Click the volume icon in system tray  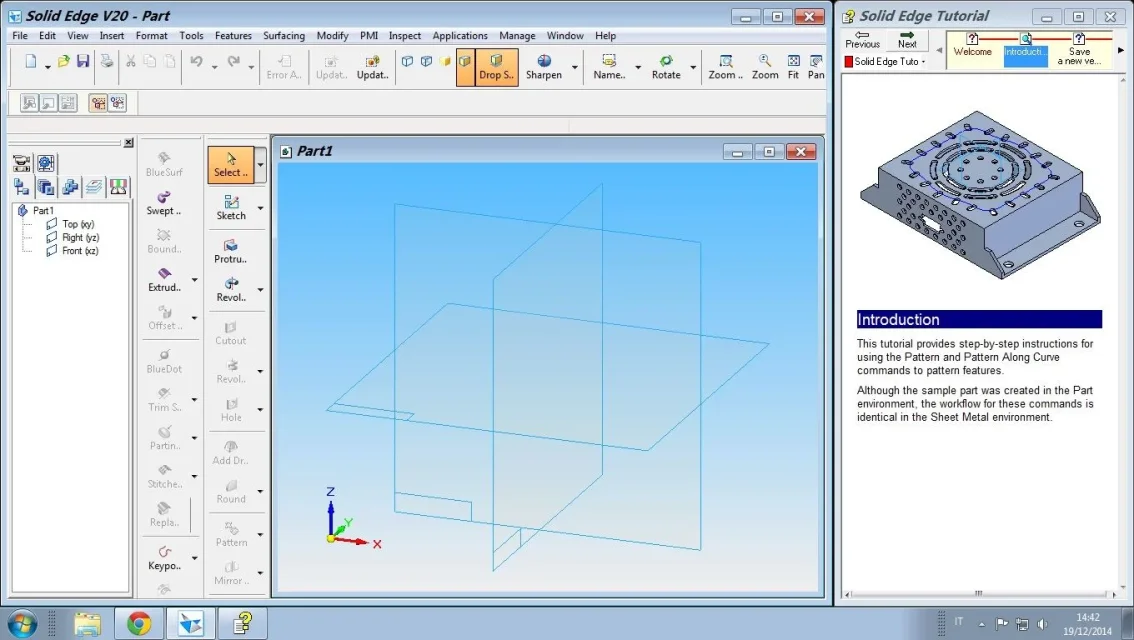pos(1042,623)
